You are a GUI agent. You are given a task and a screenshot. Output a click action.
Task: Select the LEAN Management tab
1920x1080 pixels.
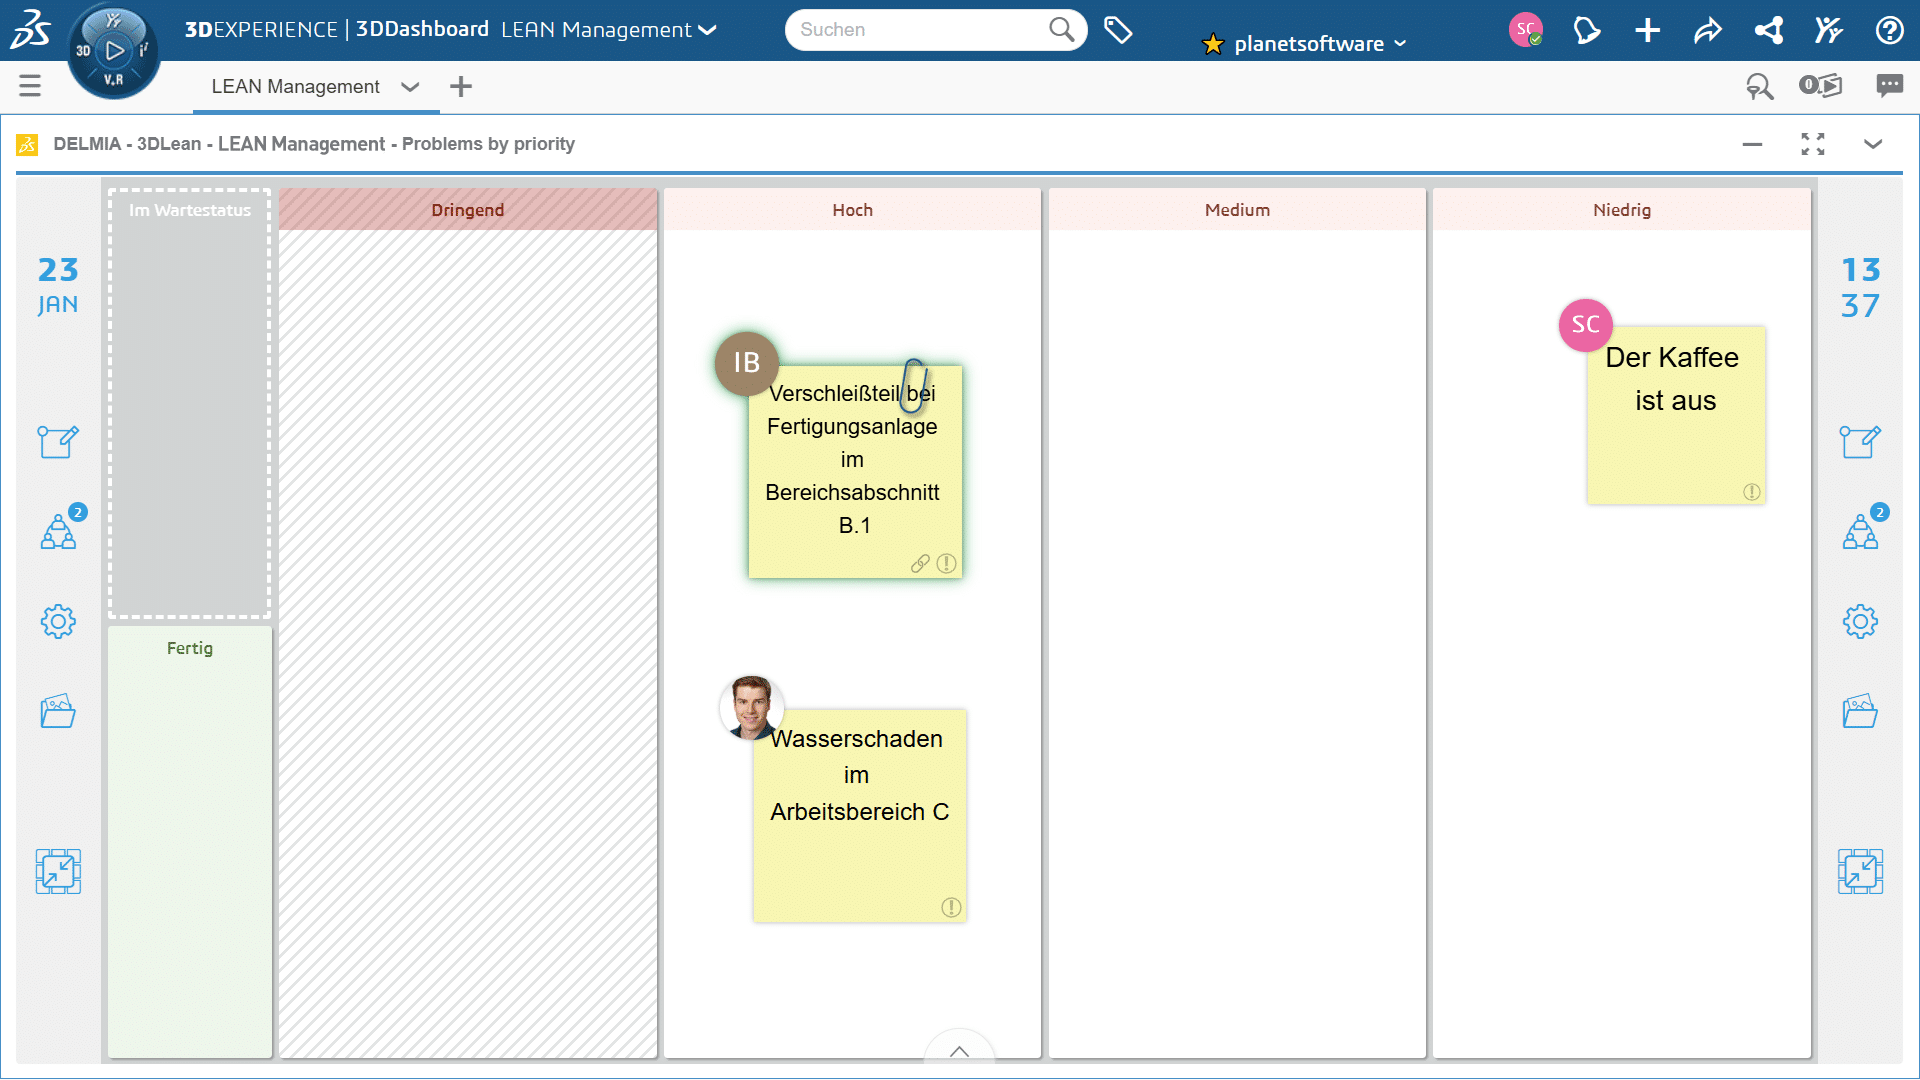pos(295,86)
